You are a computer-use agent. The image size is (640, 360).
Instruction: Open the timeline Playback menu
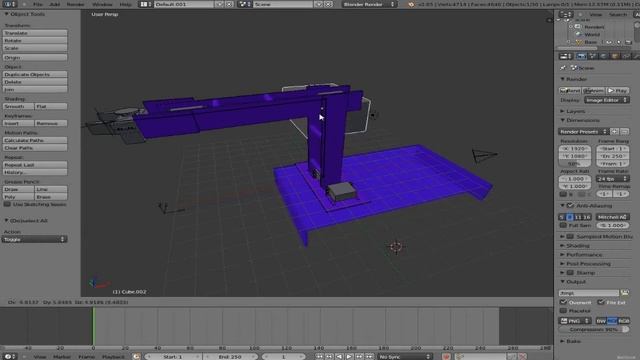(113, 356)
